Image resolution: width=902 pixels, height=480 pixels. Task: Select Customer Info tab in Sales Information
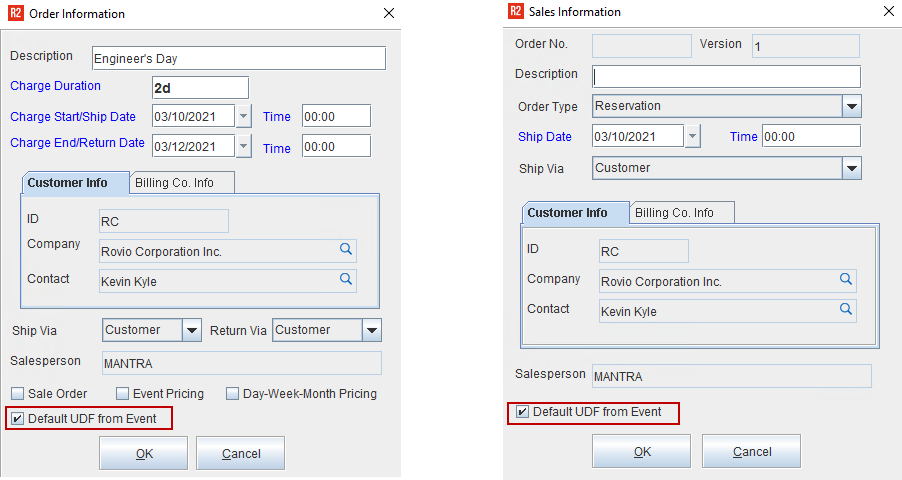[x=568, y=213]
